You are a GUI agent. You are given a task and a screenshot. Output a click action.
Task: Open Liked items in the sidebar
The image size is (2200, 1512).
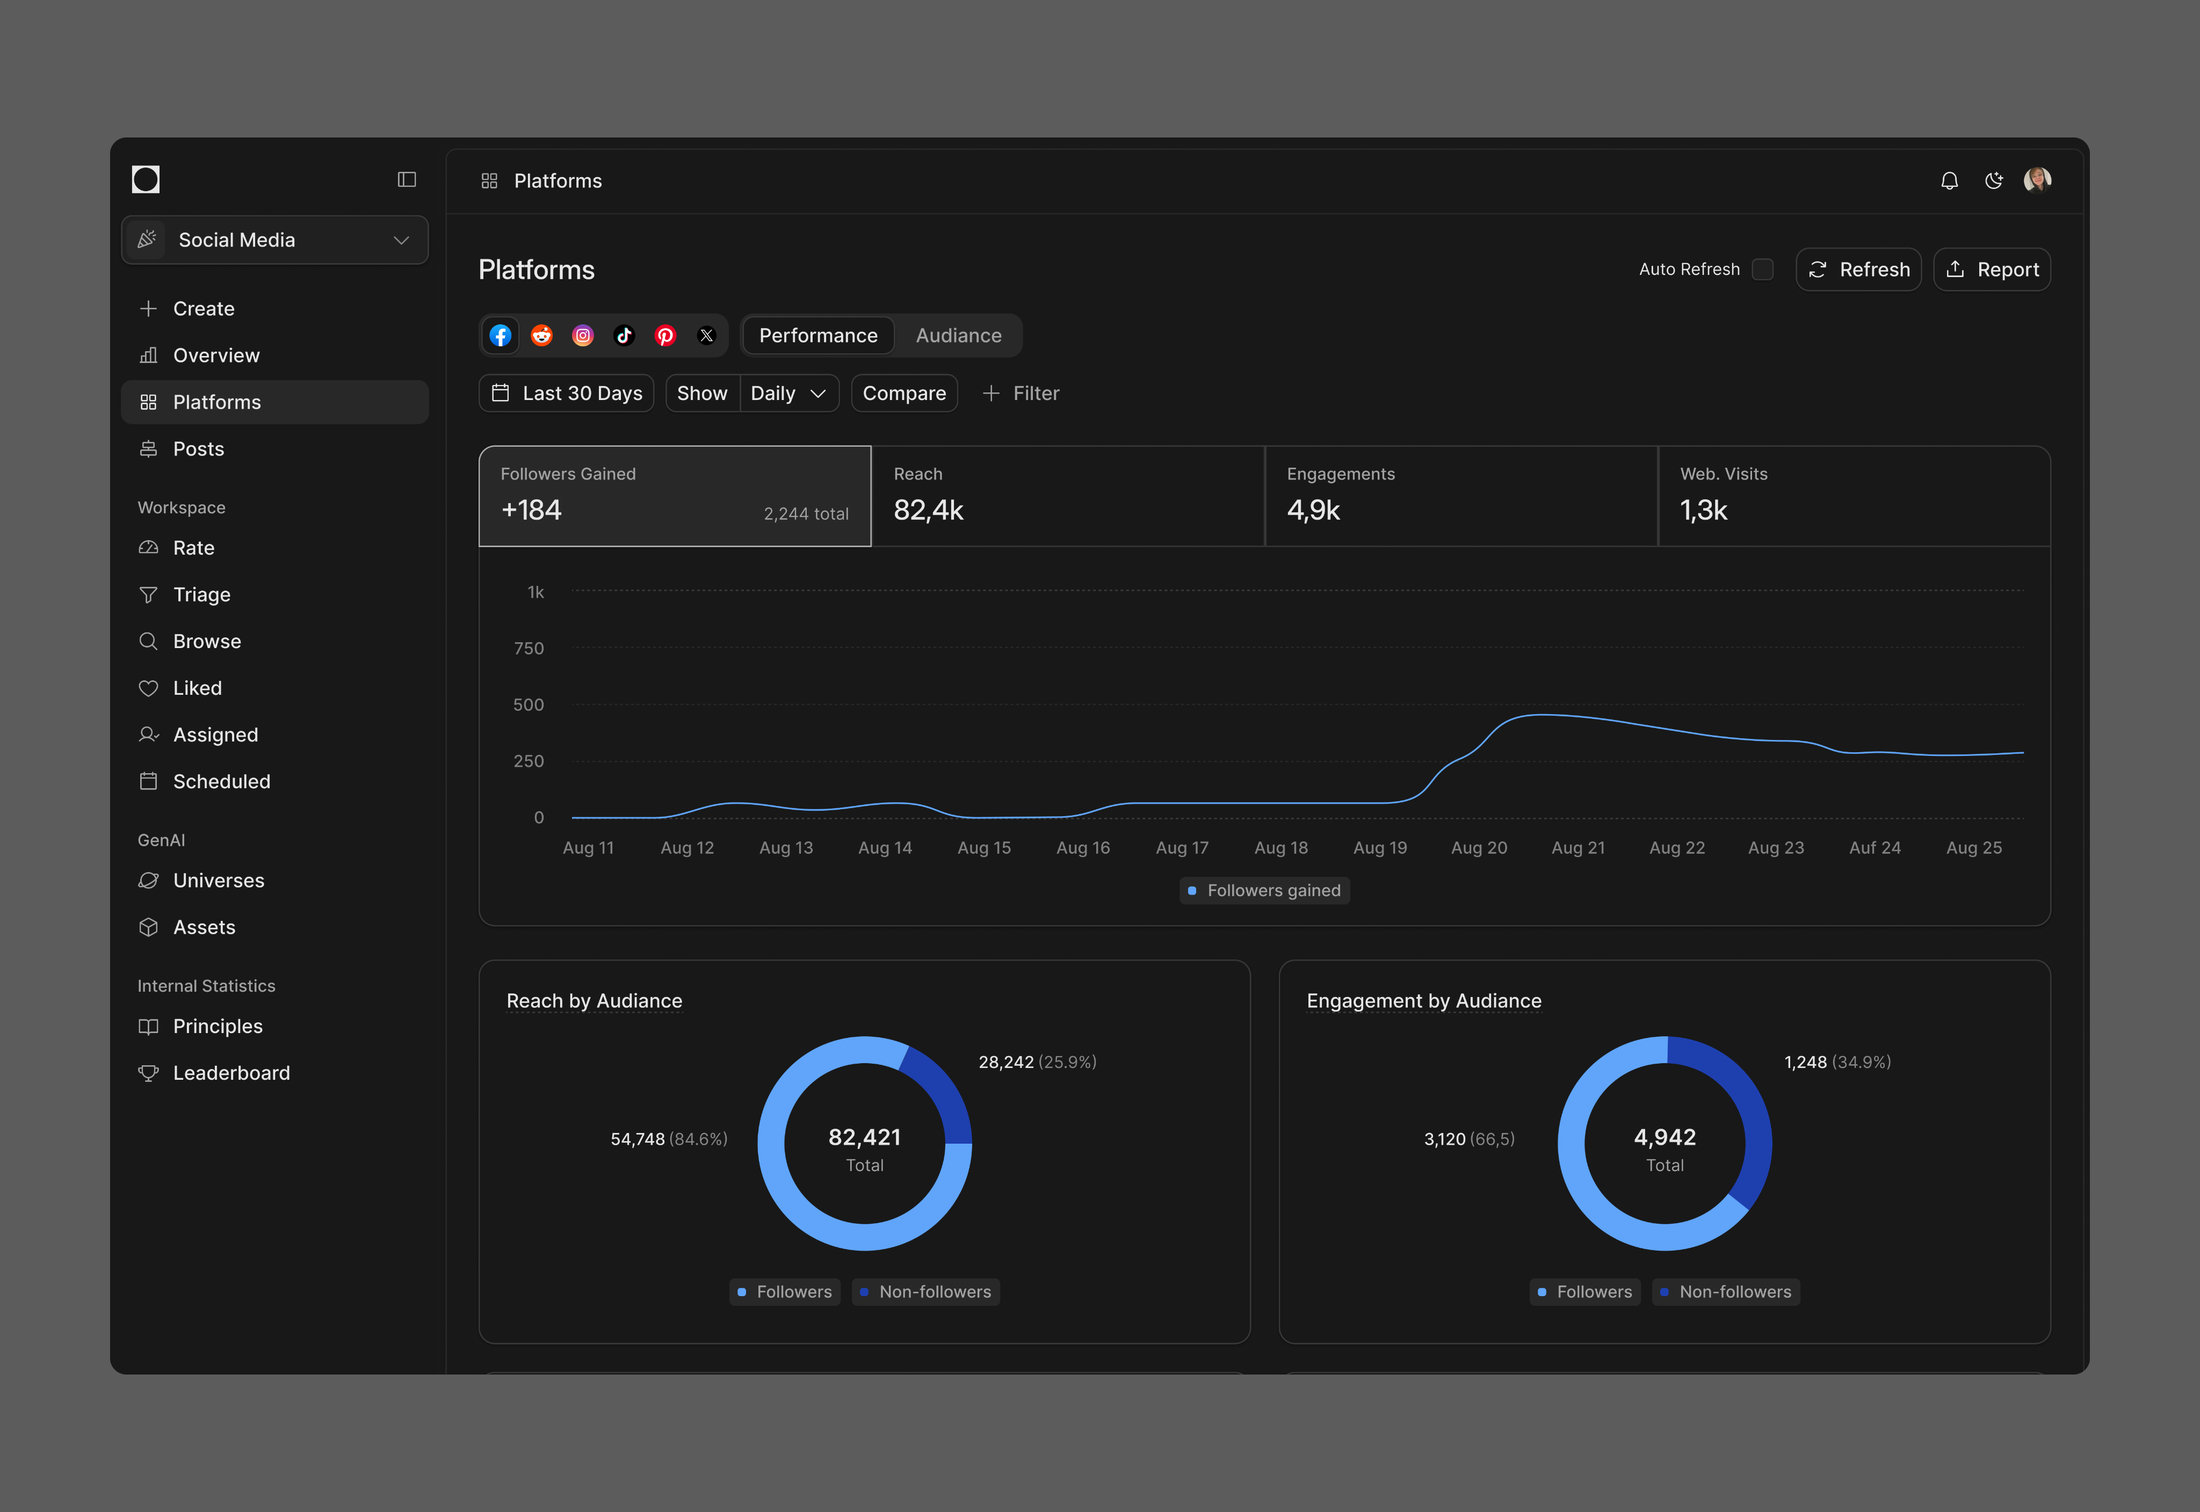[x=275, y=688]
